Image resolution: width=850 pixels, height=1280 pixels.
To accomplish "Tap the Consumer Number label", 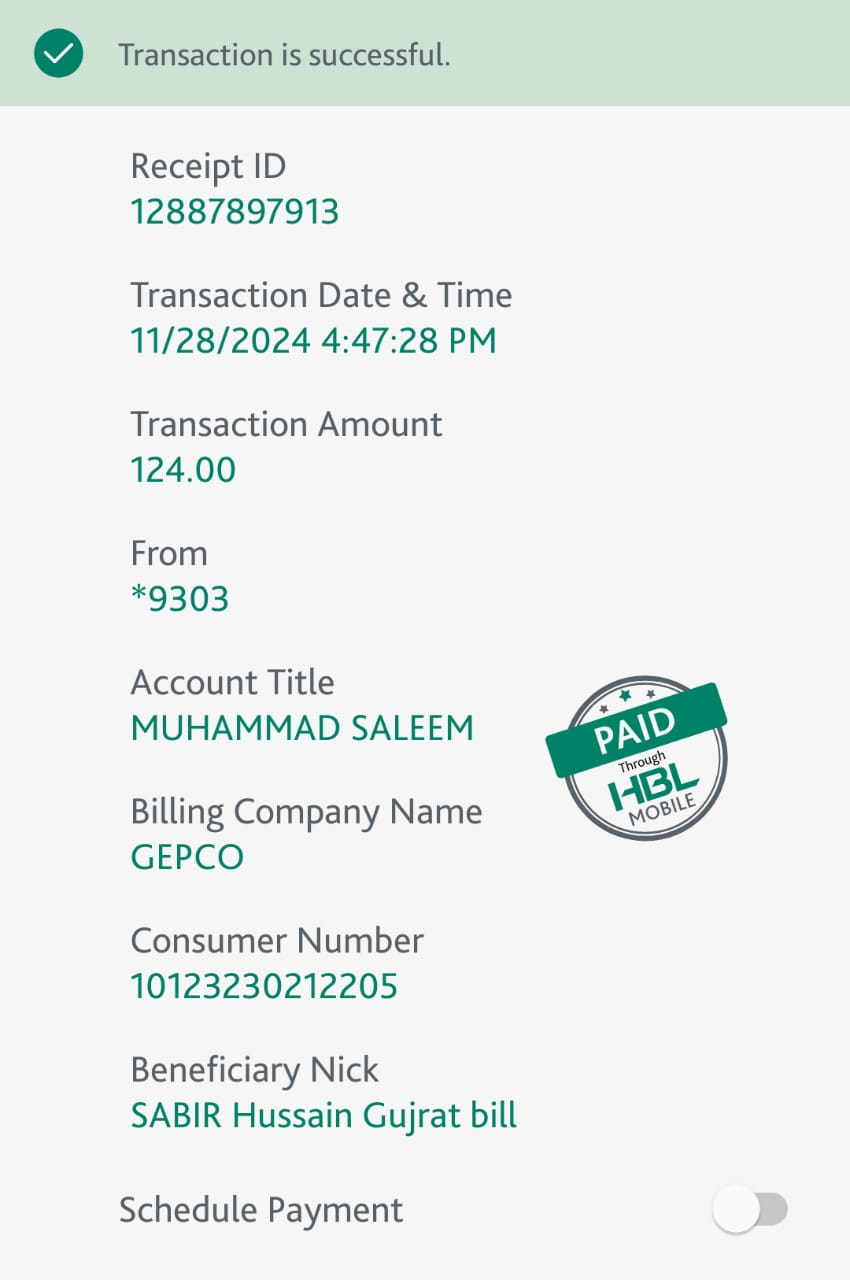I will 277,940.
